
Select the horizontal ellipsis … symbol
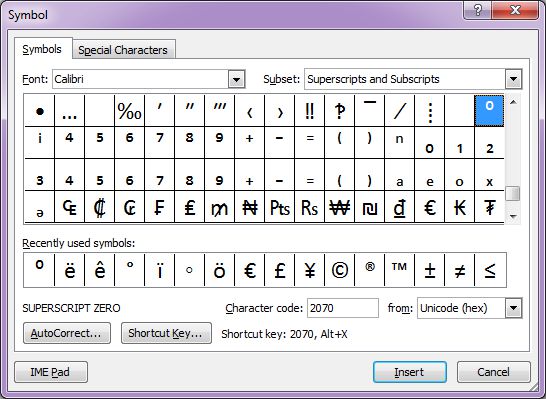[69, 110]
